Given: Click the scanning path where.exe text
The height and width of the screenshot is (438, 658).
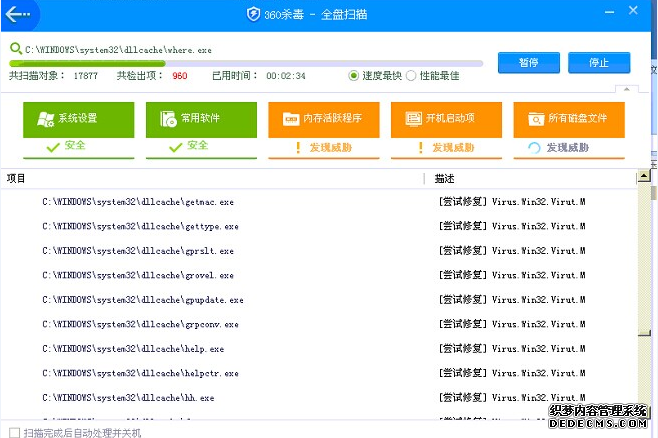Looking at the screenshot, I should coord(118,50).
